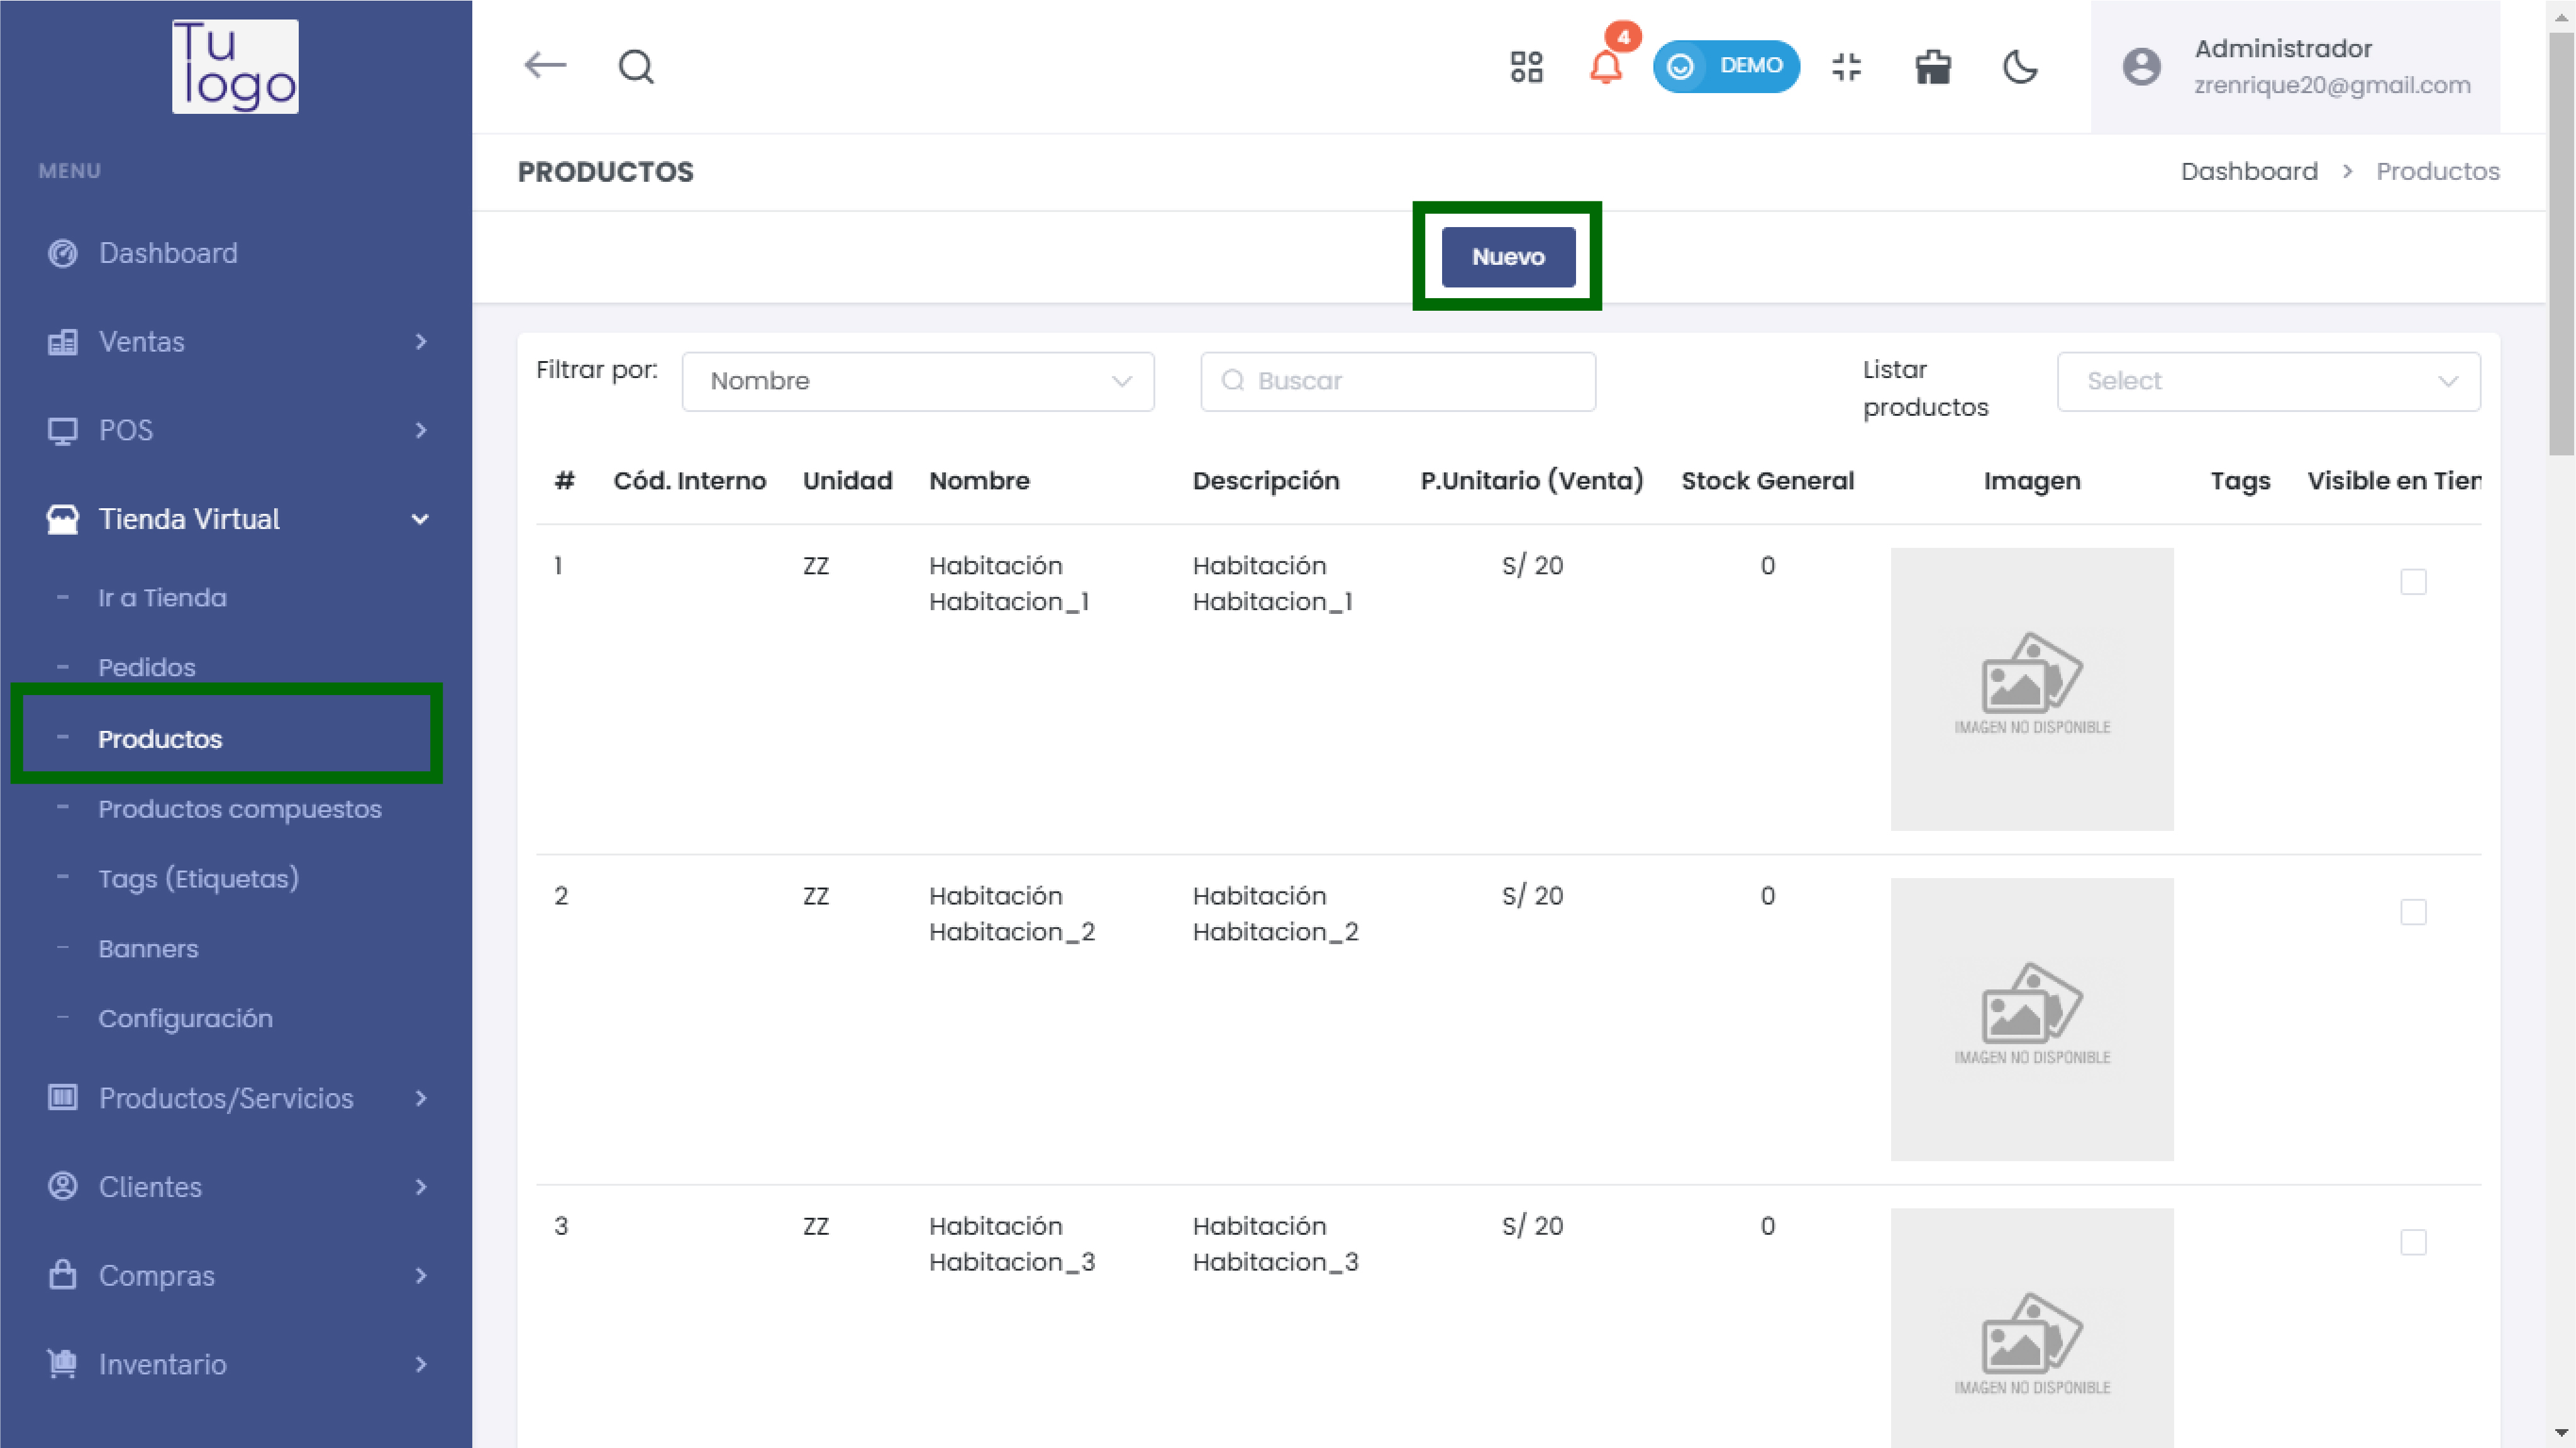This screenshot has height=1448, width=2576.
Task: Open search via magnifier icon
Action: point(636,67)
